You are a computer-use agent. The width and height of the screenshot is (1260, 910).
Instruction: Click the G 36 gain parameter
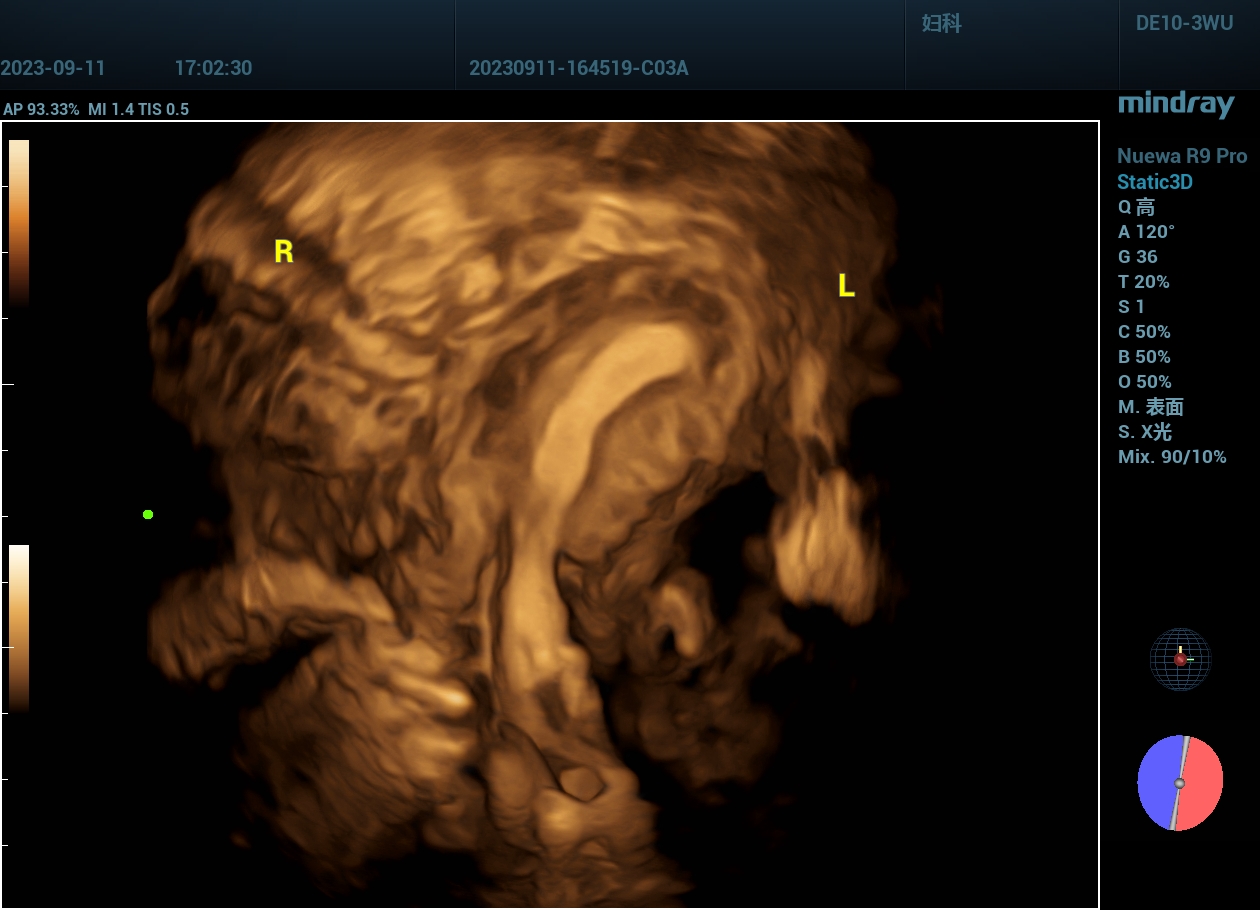[1137, 257]
